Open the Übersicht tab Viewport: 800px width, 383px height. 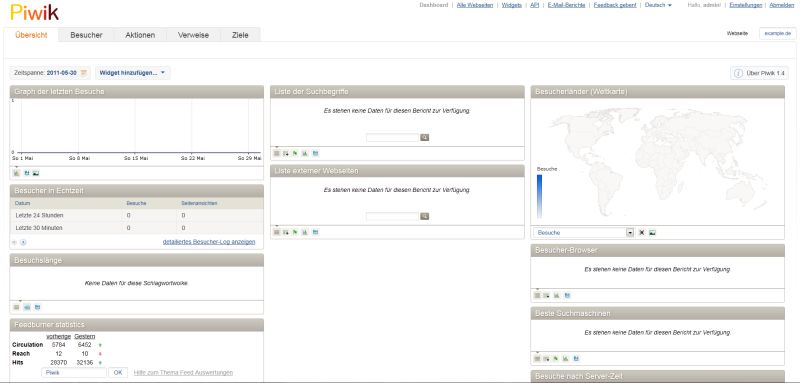31,35
